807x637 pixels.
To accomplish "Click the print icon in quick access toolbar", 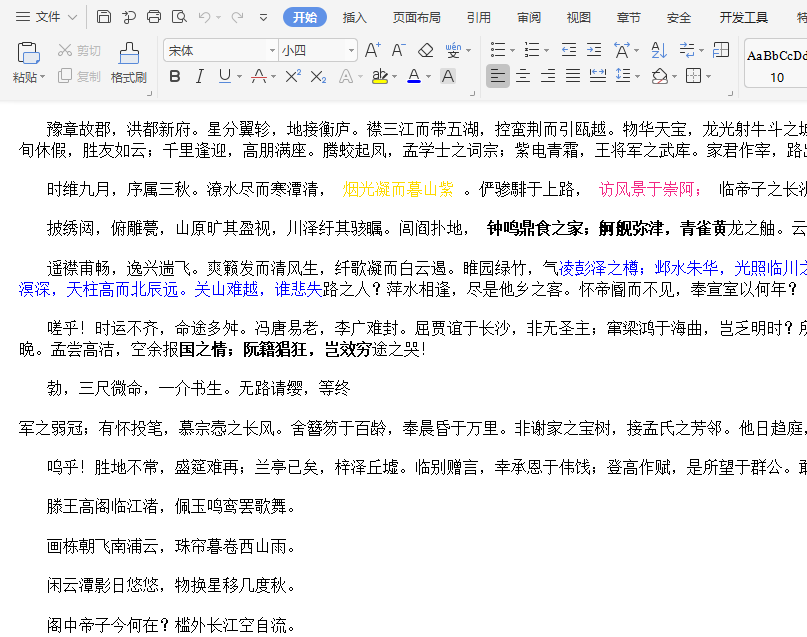I will 153,16.
